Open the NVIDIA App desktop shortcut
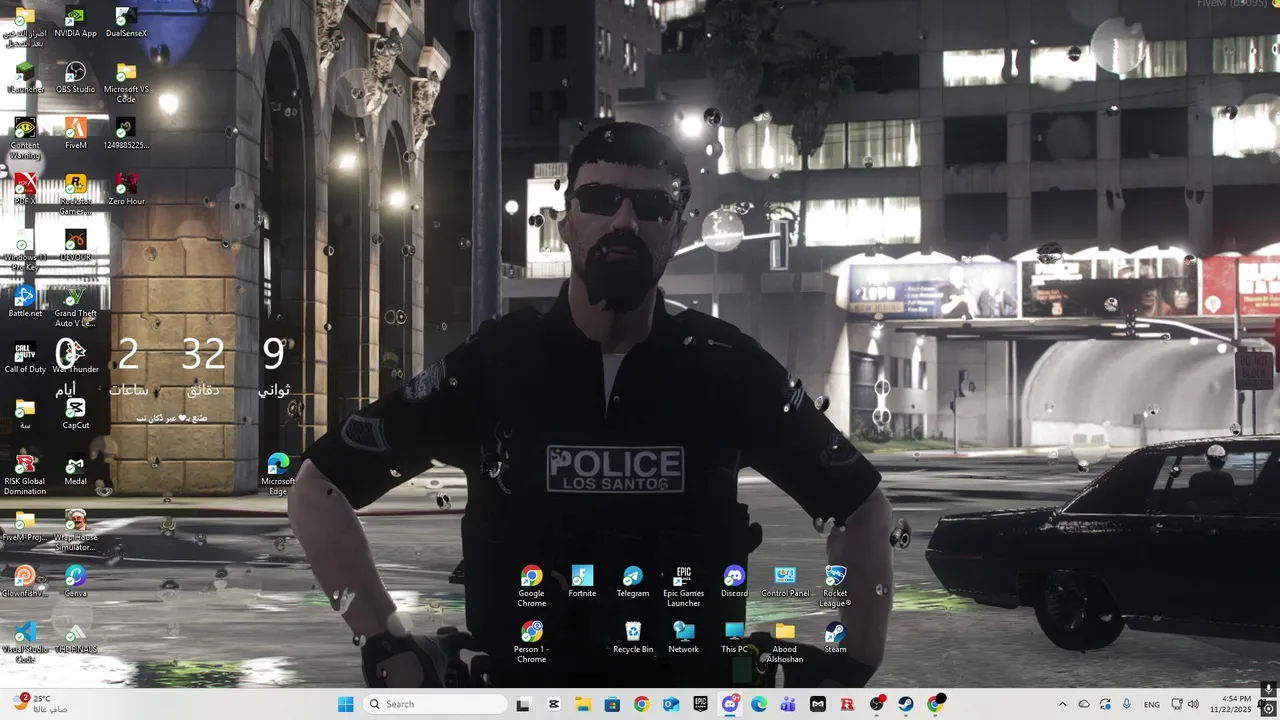The width and height of the screenshot is (1280, 720). tap(76, 23)
